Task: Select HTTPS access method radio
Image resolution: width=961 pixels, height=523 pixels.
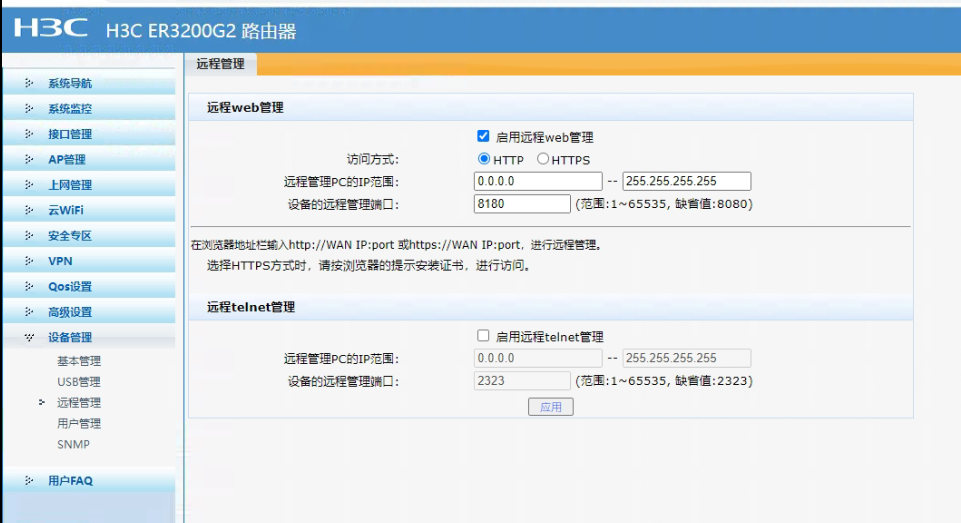Action: pyautogui.click(x=542, y=159)
